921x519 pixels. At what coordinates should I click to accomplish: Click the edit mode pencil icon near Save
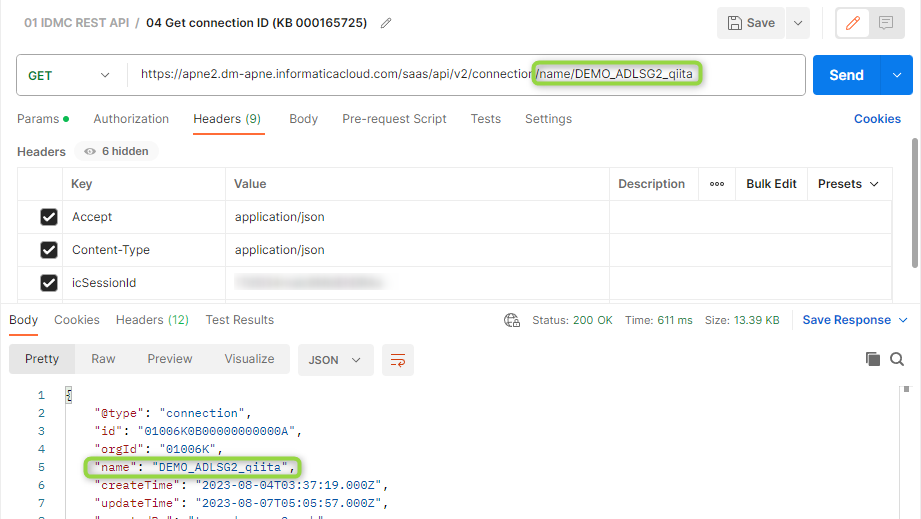pyautogui.click(x=853, y=23)
